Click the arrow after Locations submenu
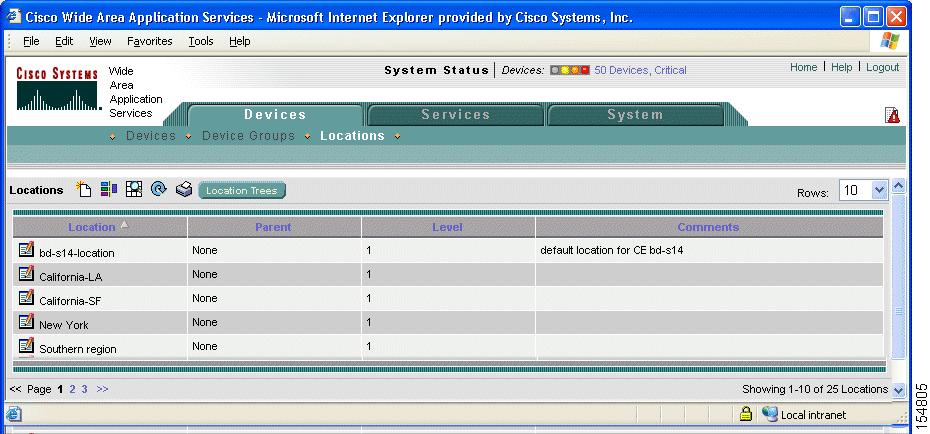930x434 pixels. pos(397,136)
